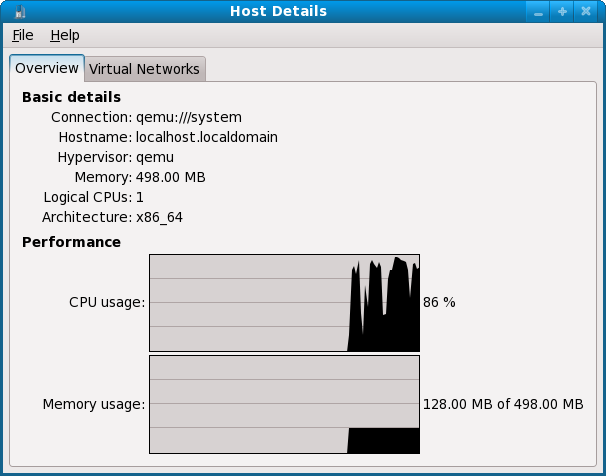This screenshot has width=606, height=476.
Task: Close the Host Details window
Action: [586, 12]
